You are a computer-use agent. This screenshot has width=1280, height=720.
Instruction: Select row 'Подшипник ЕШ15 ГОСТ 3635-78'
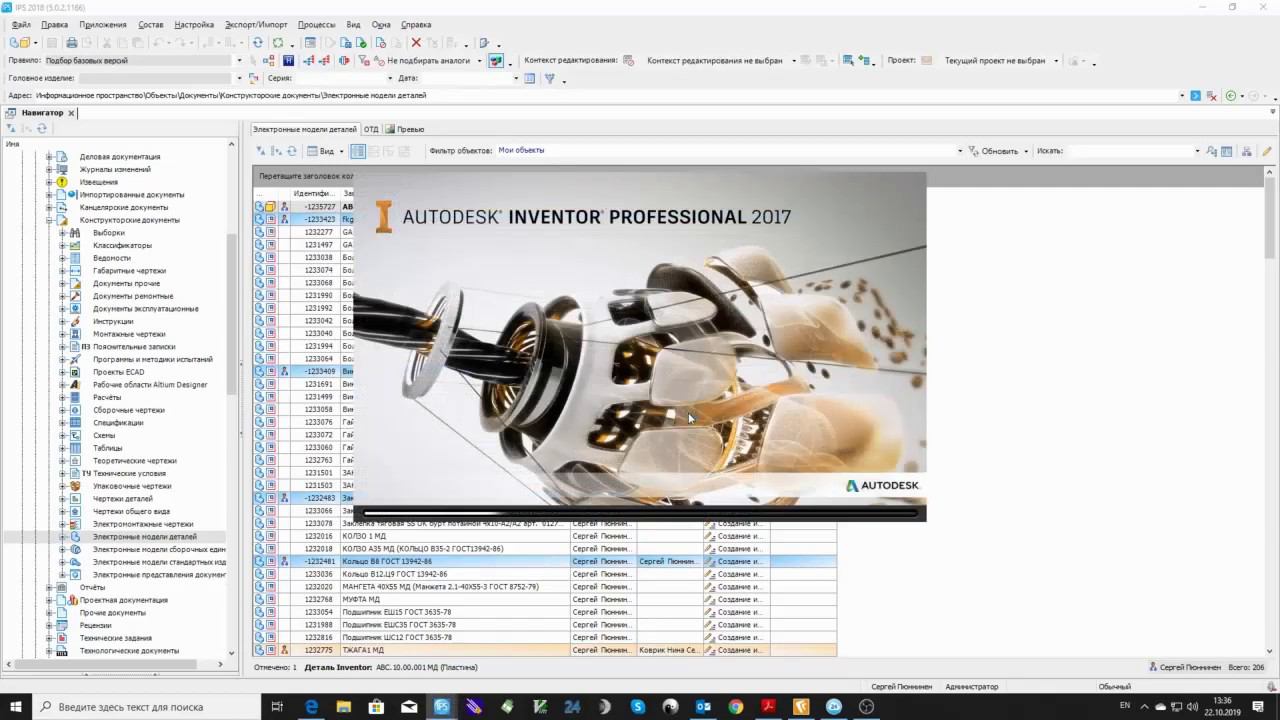(545, 612)
